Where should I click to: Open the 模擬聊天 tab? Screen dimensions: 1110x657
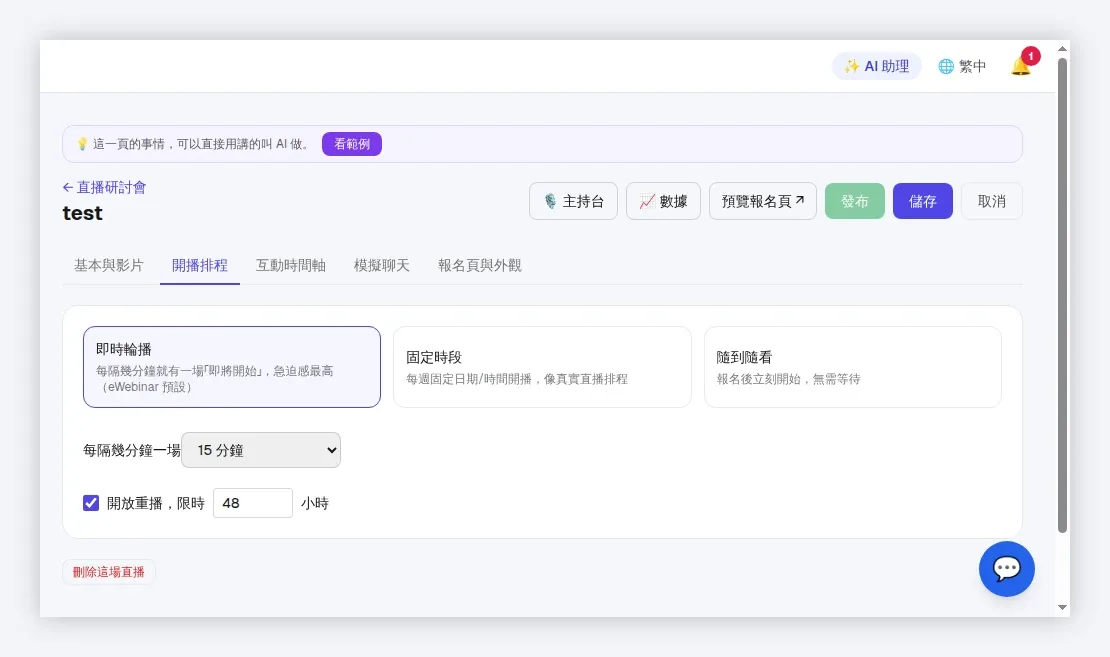point(382,265)
